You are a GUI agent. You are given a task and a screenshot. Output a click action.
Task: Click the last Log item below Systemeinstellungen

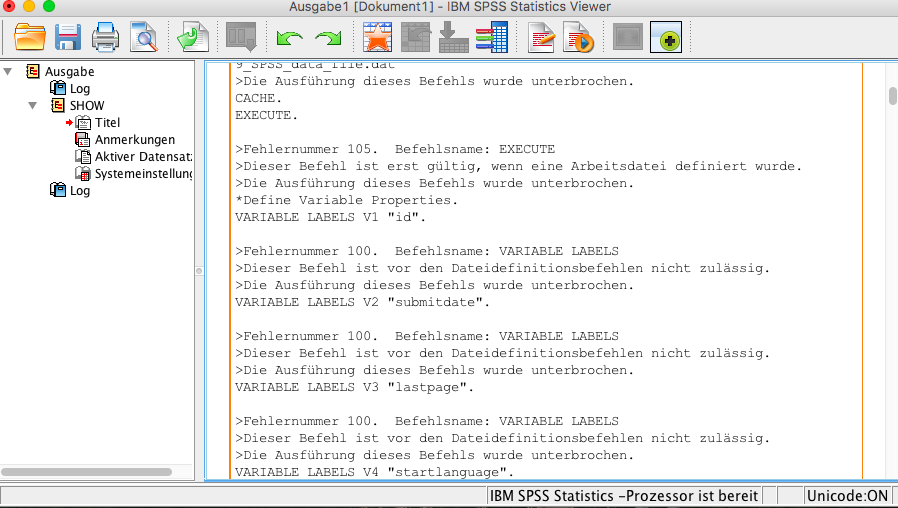coord(79,191)
